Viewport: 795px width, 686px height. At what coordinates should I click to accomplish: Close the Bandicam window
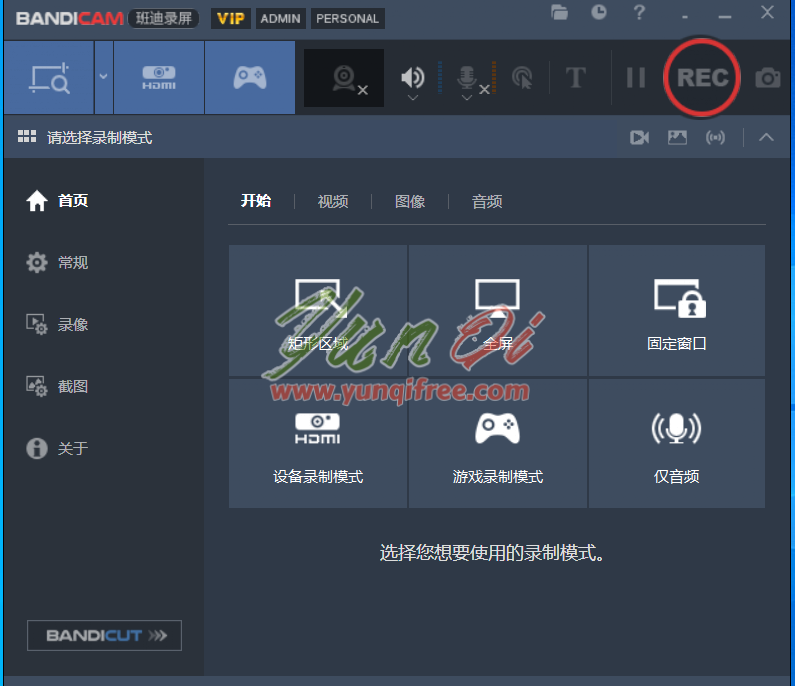(767, 13)
